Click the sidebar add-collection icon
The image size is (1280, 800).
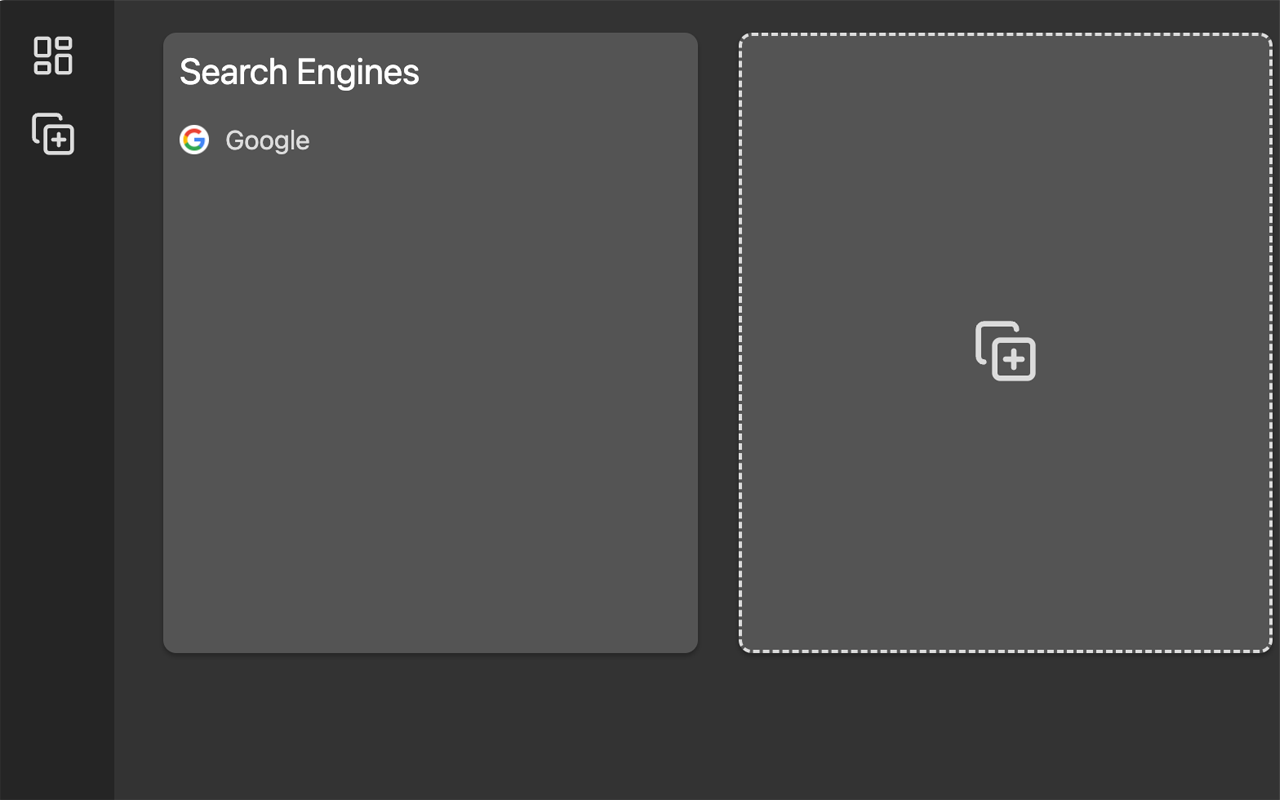pos(53,134)
